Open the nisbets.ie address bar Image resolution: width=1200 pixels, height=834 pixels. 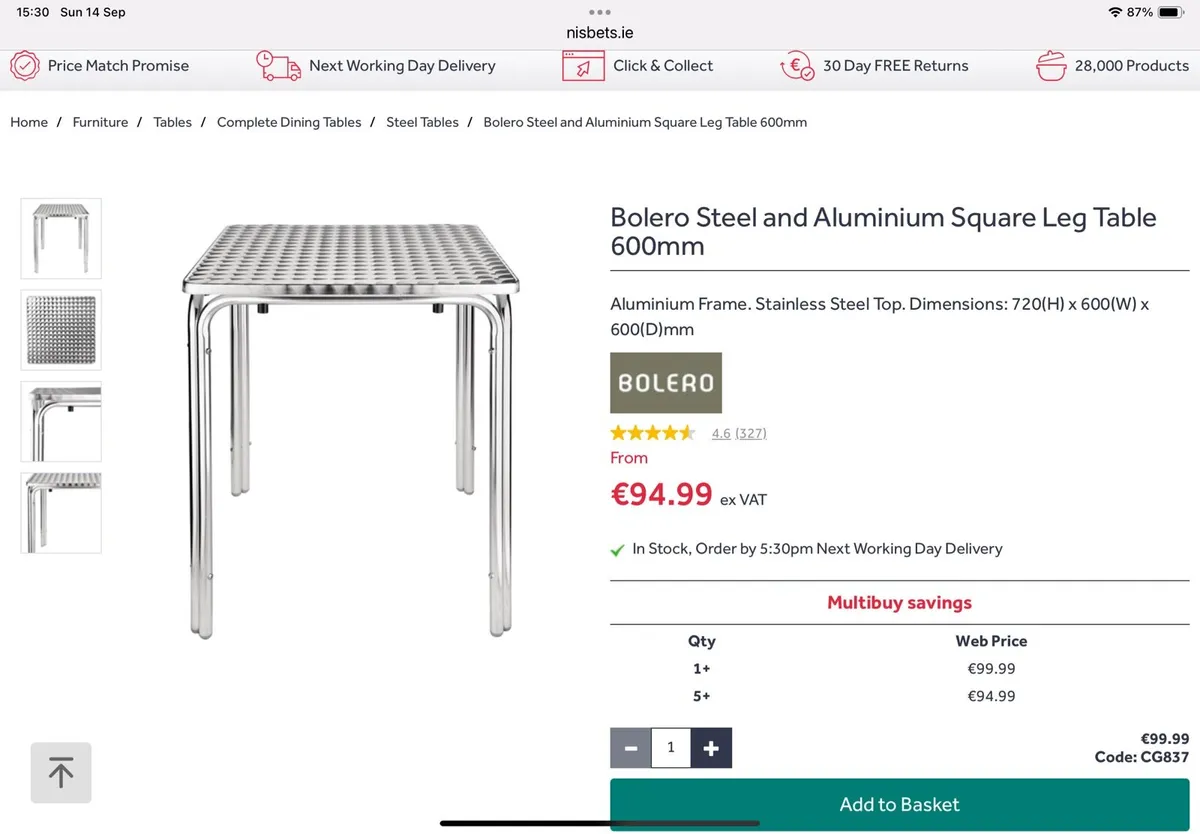[x=598, y=31]
